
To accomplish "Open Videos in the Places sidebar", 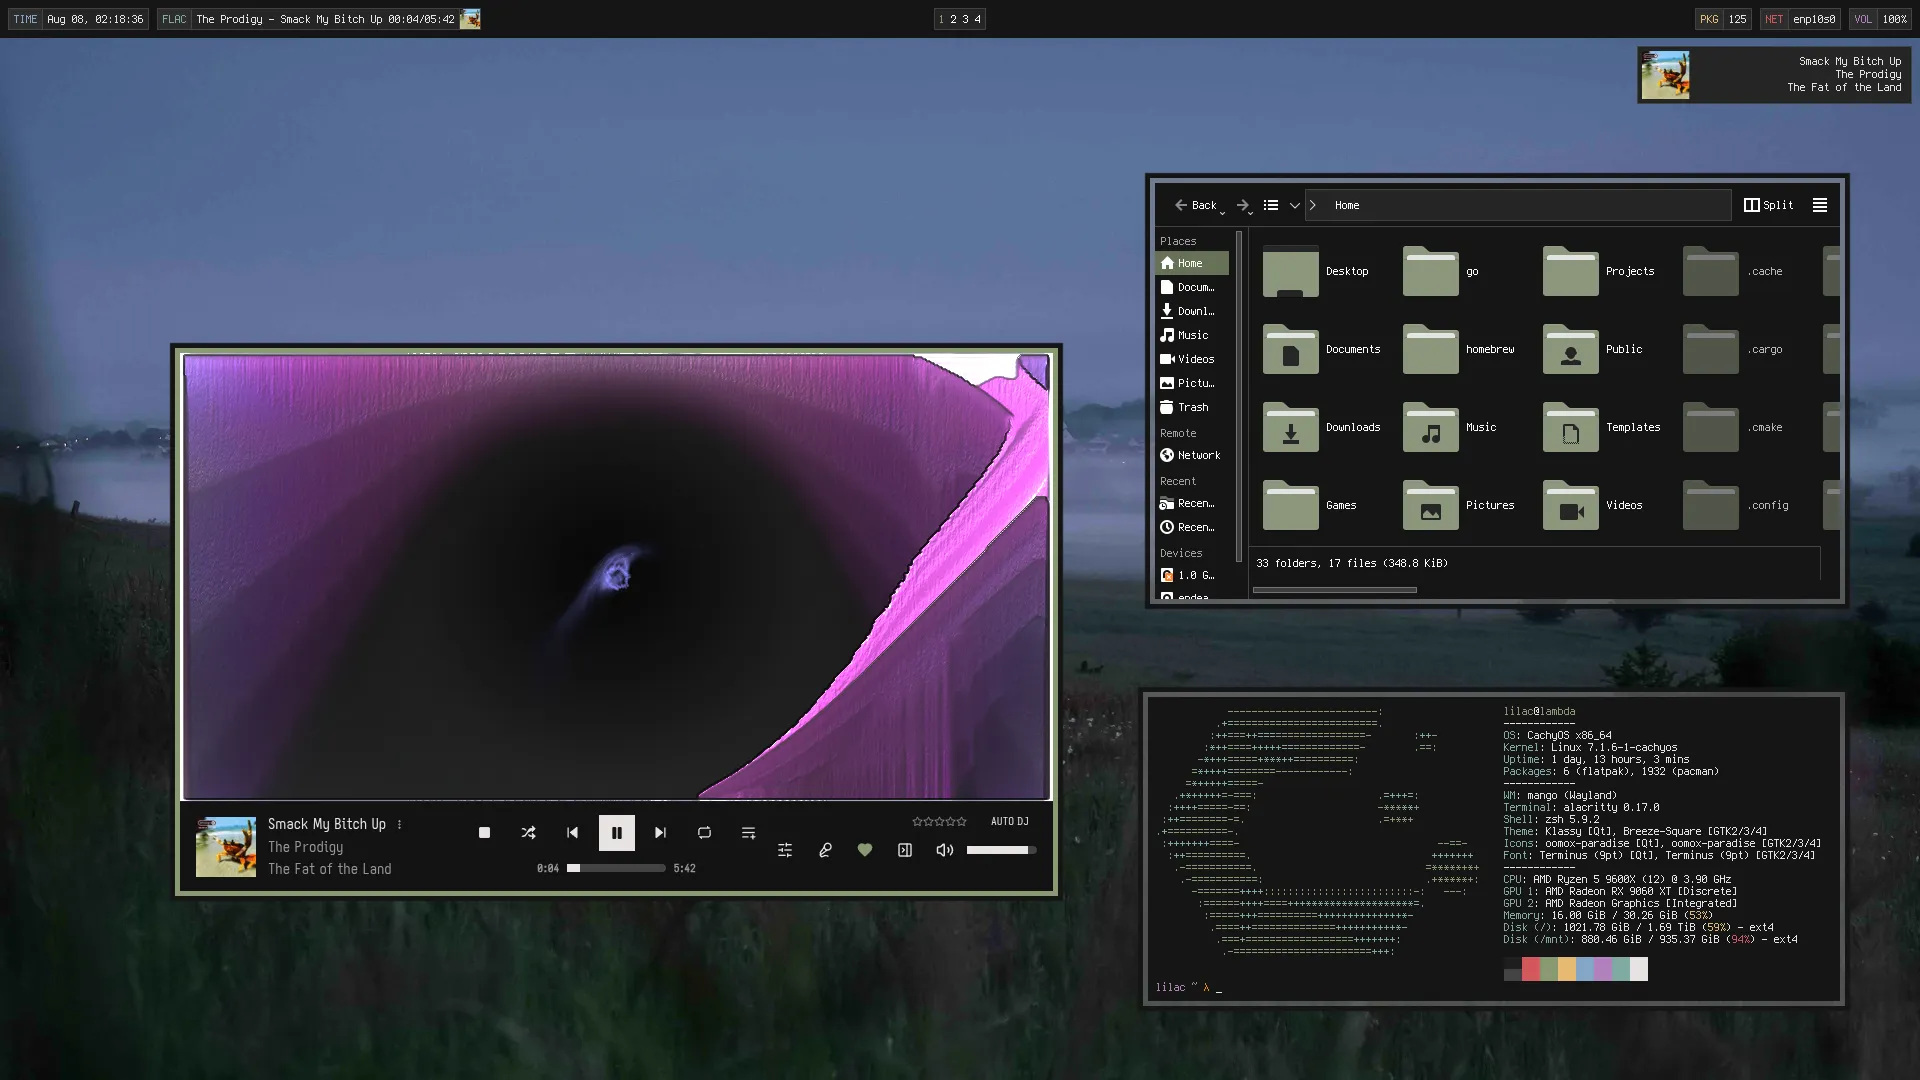I will 1191,359.
